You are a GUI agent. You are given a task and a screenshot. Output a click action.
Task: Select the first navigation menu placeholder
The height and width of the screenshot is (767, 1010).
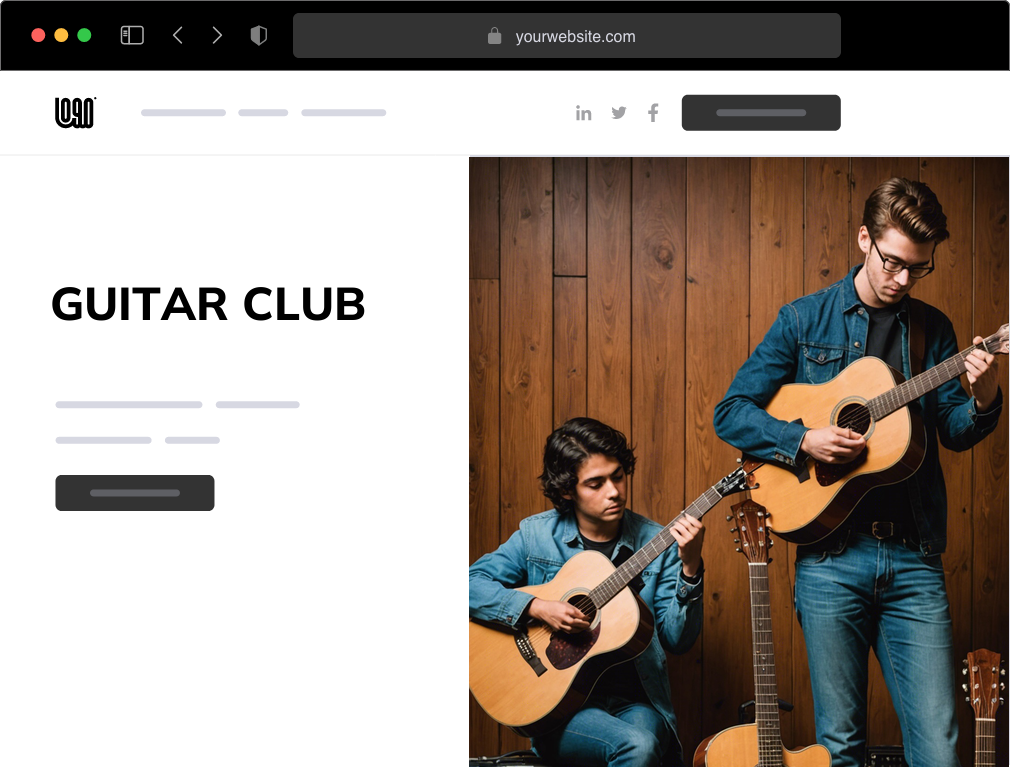point(184,113)
